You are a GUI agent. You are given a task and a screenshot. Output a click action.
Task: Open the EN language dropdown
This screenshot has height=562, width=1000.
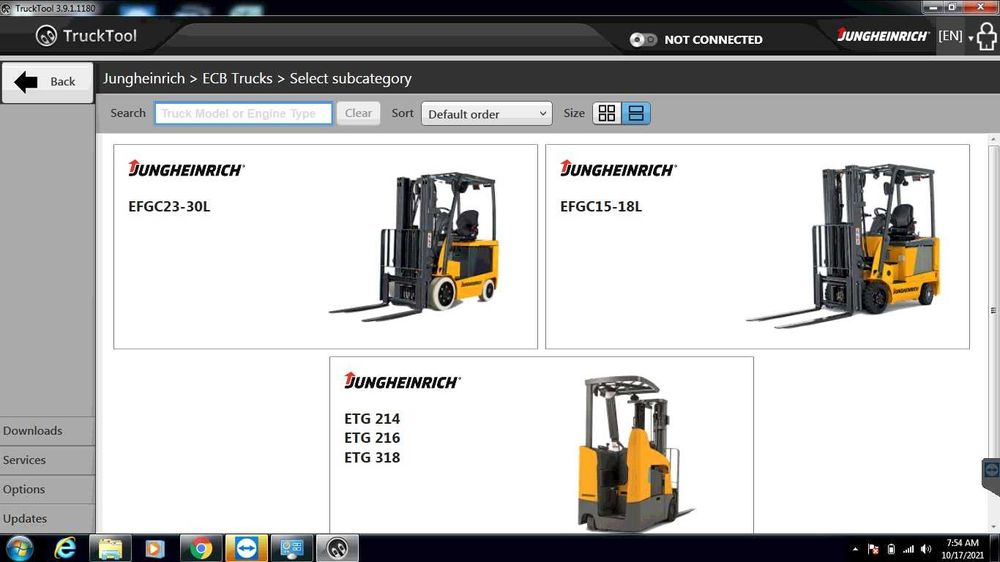click(x=955, y=36)
